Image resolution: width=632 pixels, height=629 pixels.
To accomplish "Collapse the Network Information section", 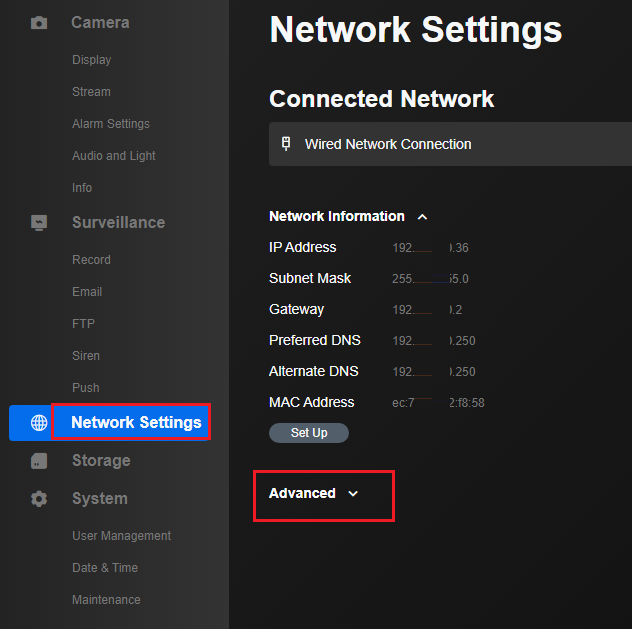I will click(x=422, y=217).
